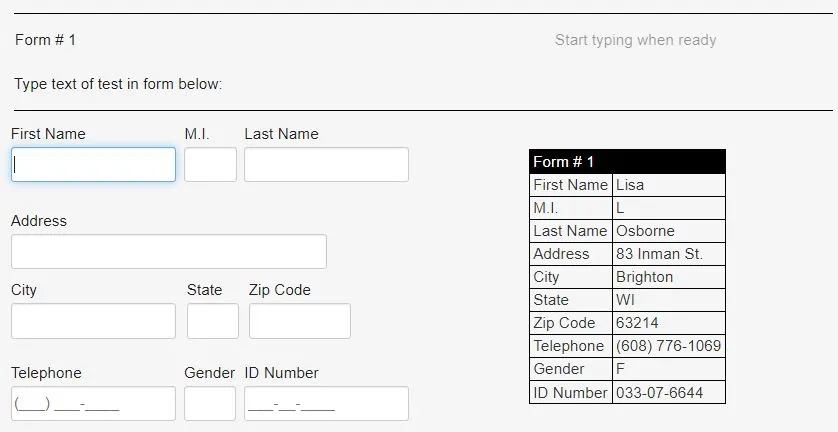The height and width of the screenshot is (432, 838).
Task: Click the M.I. input box
Action: click(x=211, y=165)
